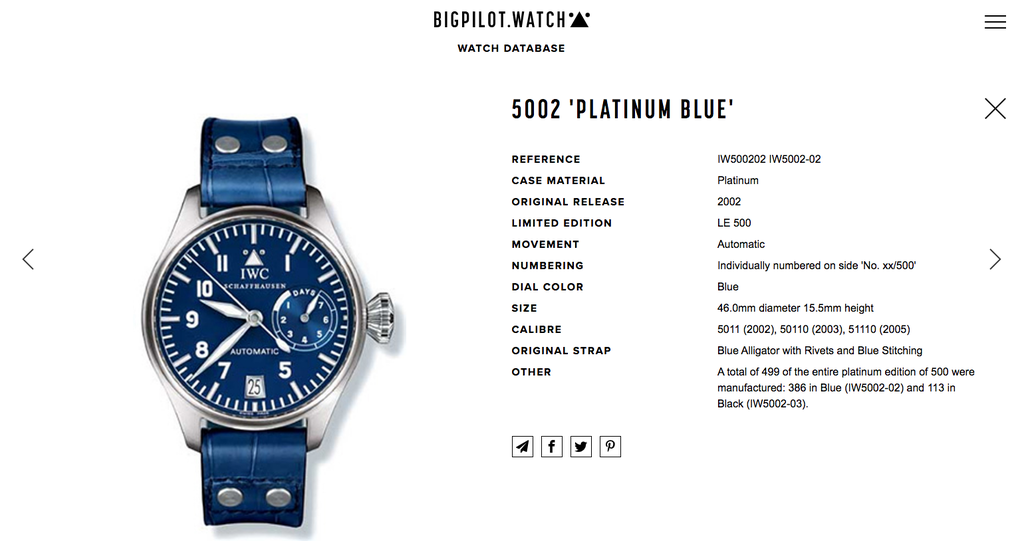Image resolution: width=1024 pixels, height=541 pixels.
Task: Go to the previous watch
Action: tap(28, 259)
